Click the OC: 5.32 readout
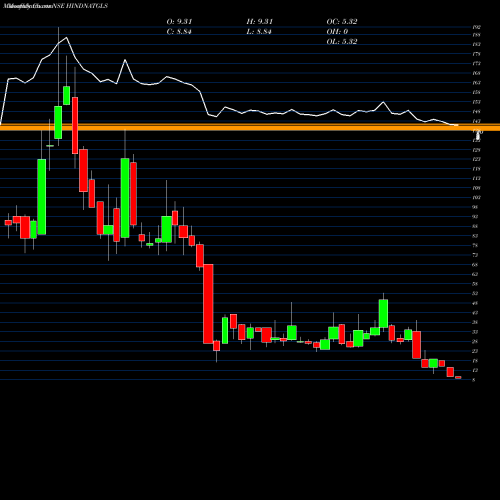Image resolution: width=500 pixels, height=500 pixels. tap(342, 22)
